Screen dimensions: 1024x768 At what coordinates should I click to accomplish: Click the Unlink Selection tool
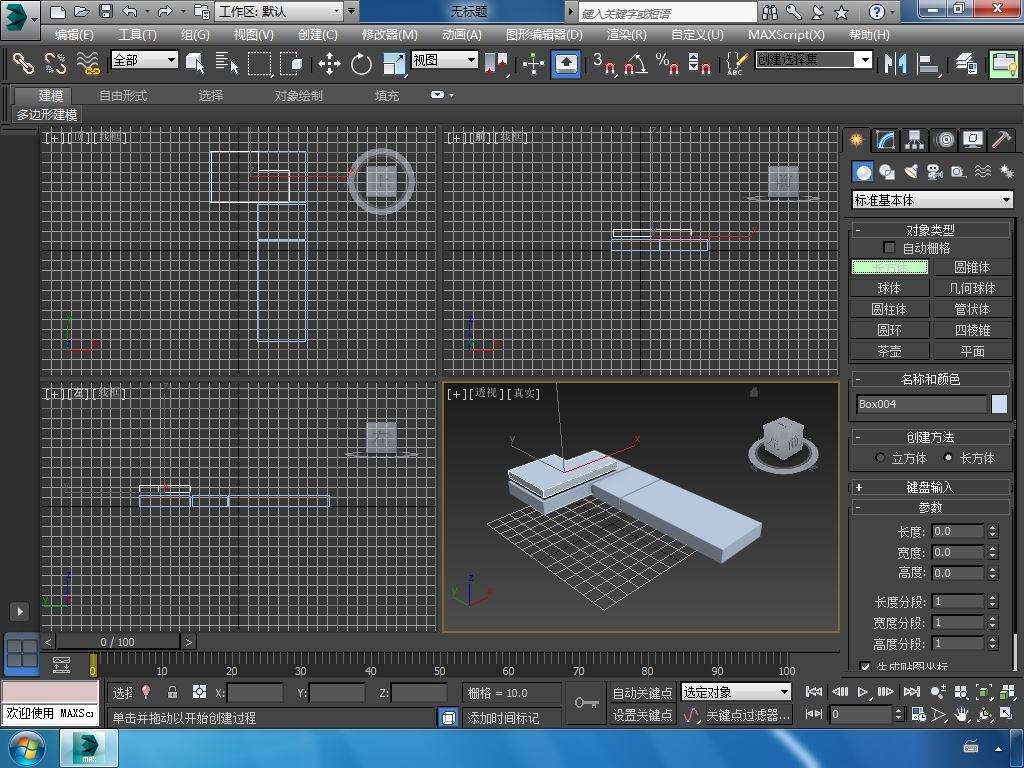(x=56, y=63)
